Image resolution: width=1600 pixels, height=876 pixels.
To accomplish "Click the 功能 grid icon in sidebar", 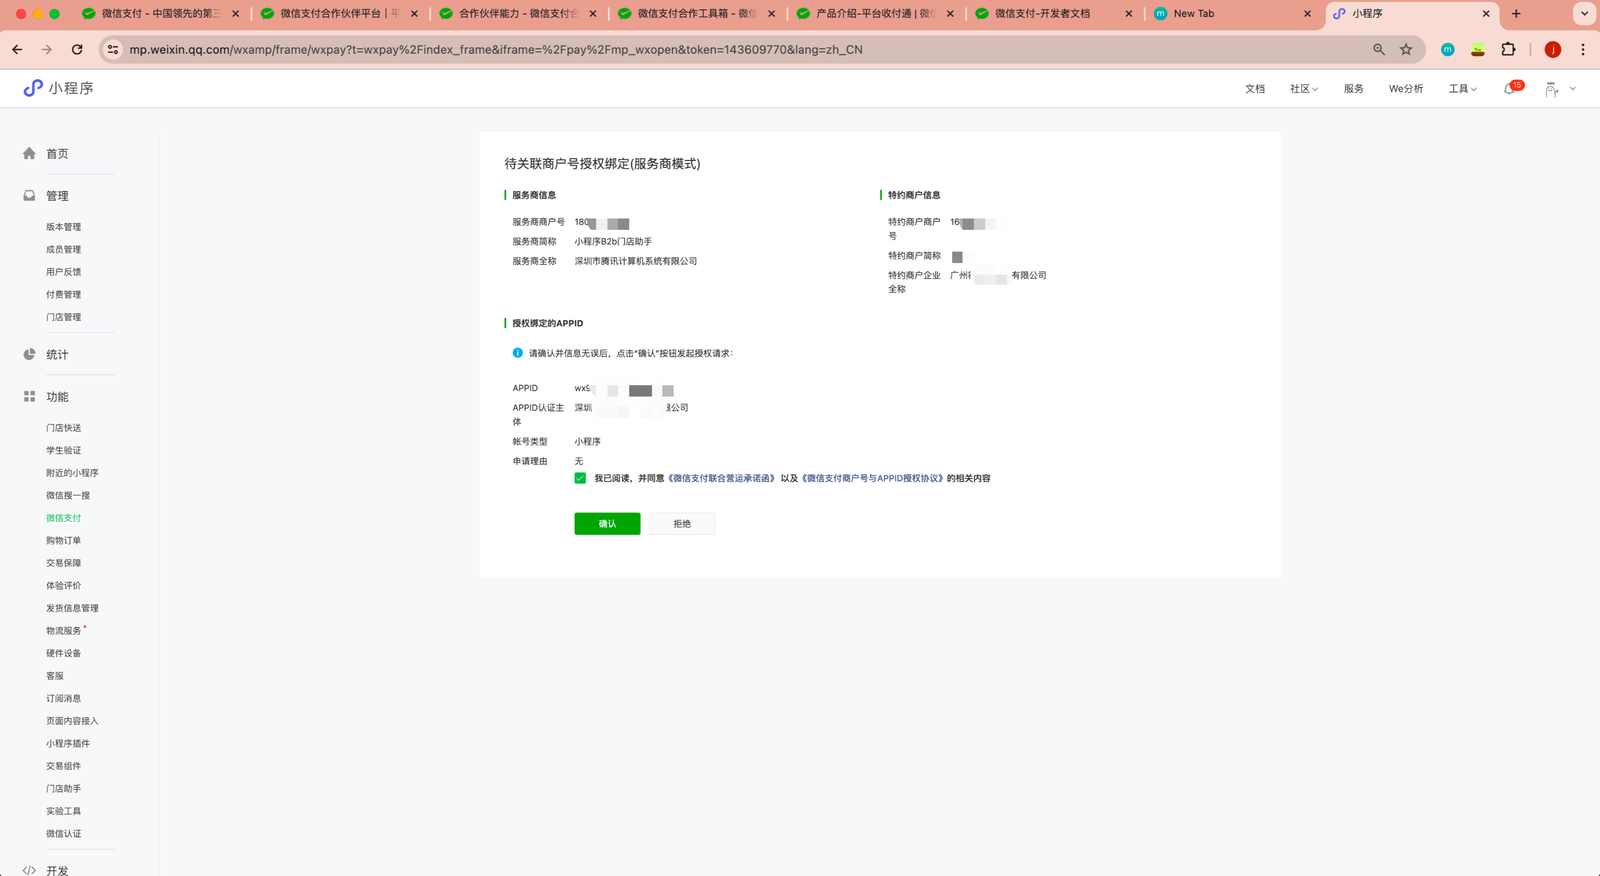I will tap(29, 397).
